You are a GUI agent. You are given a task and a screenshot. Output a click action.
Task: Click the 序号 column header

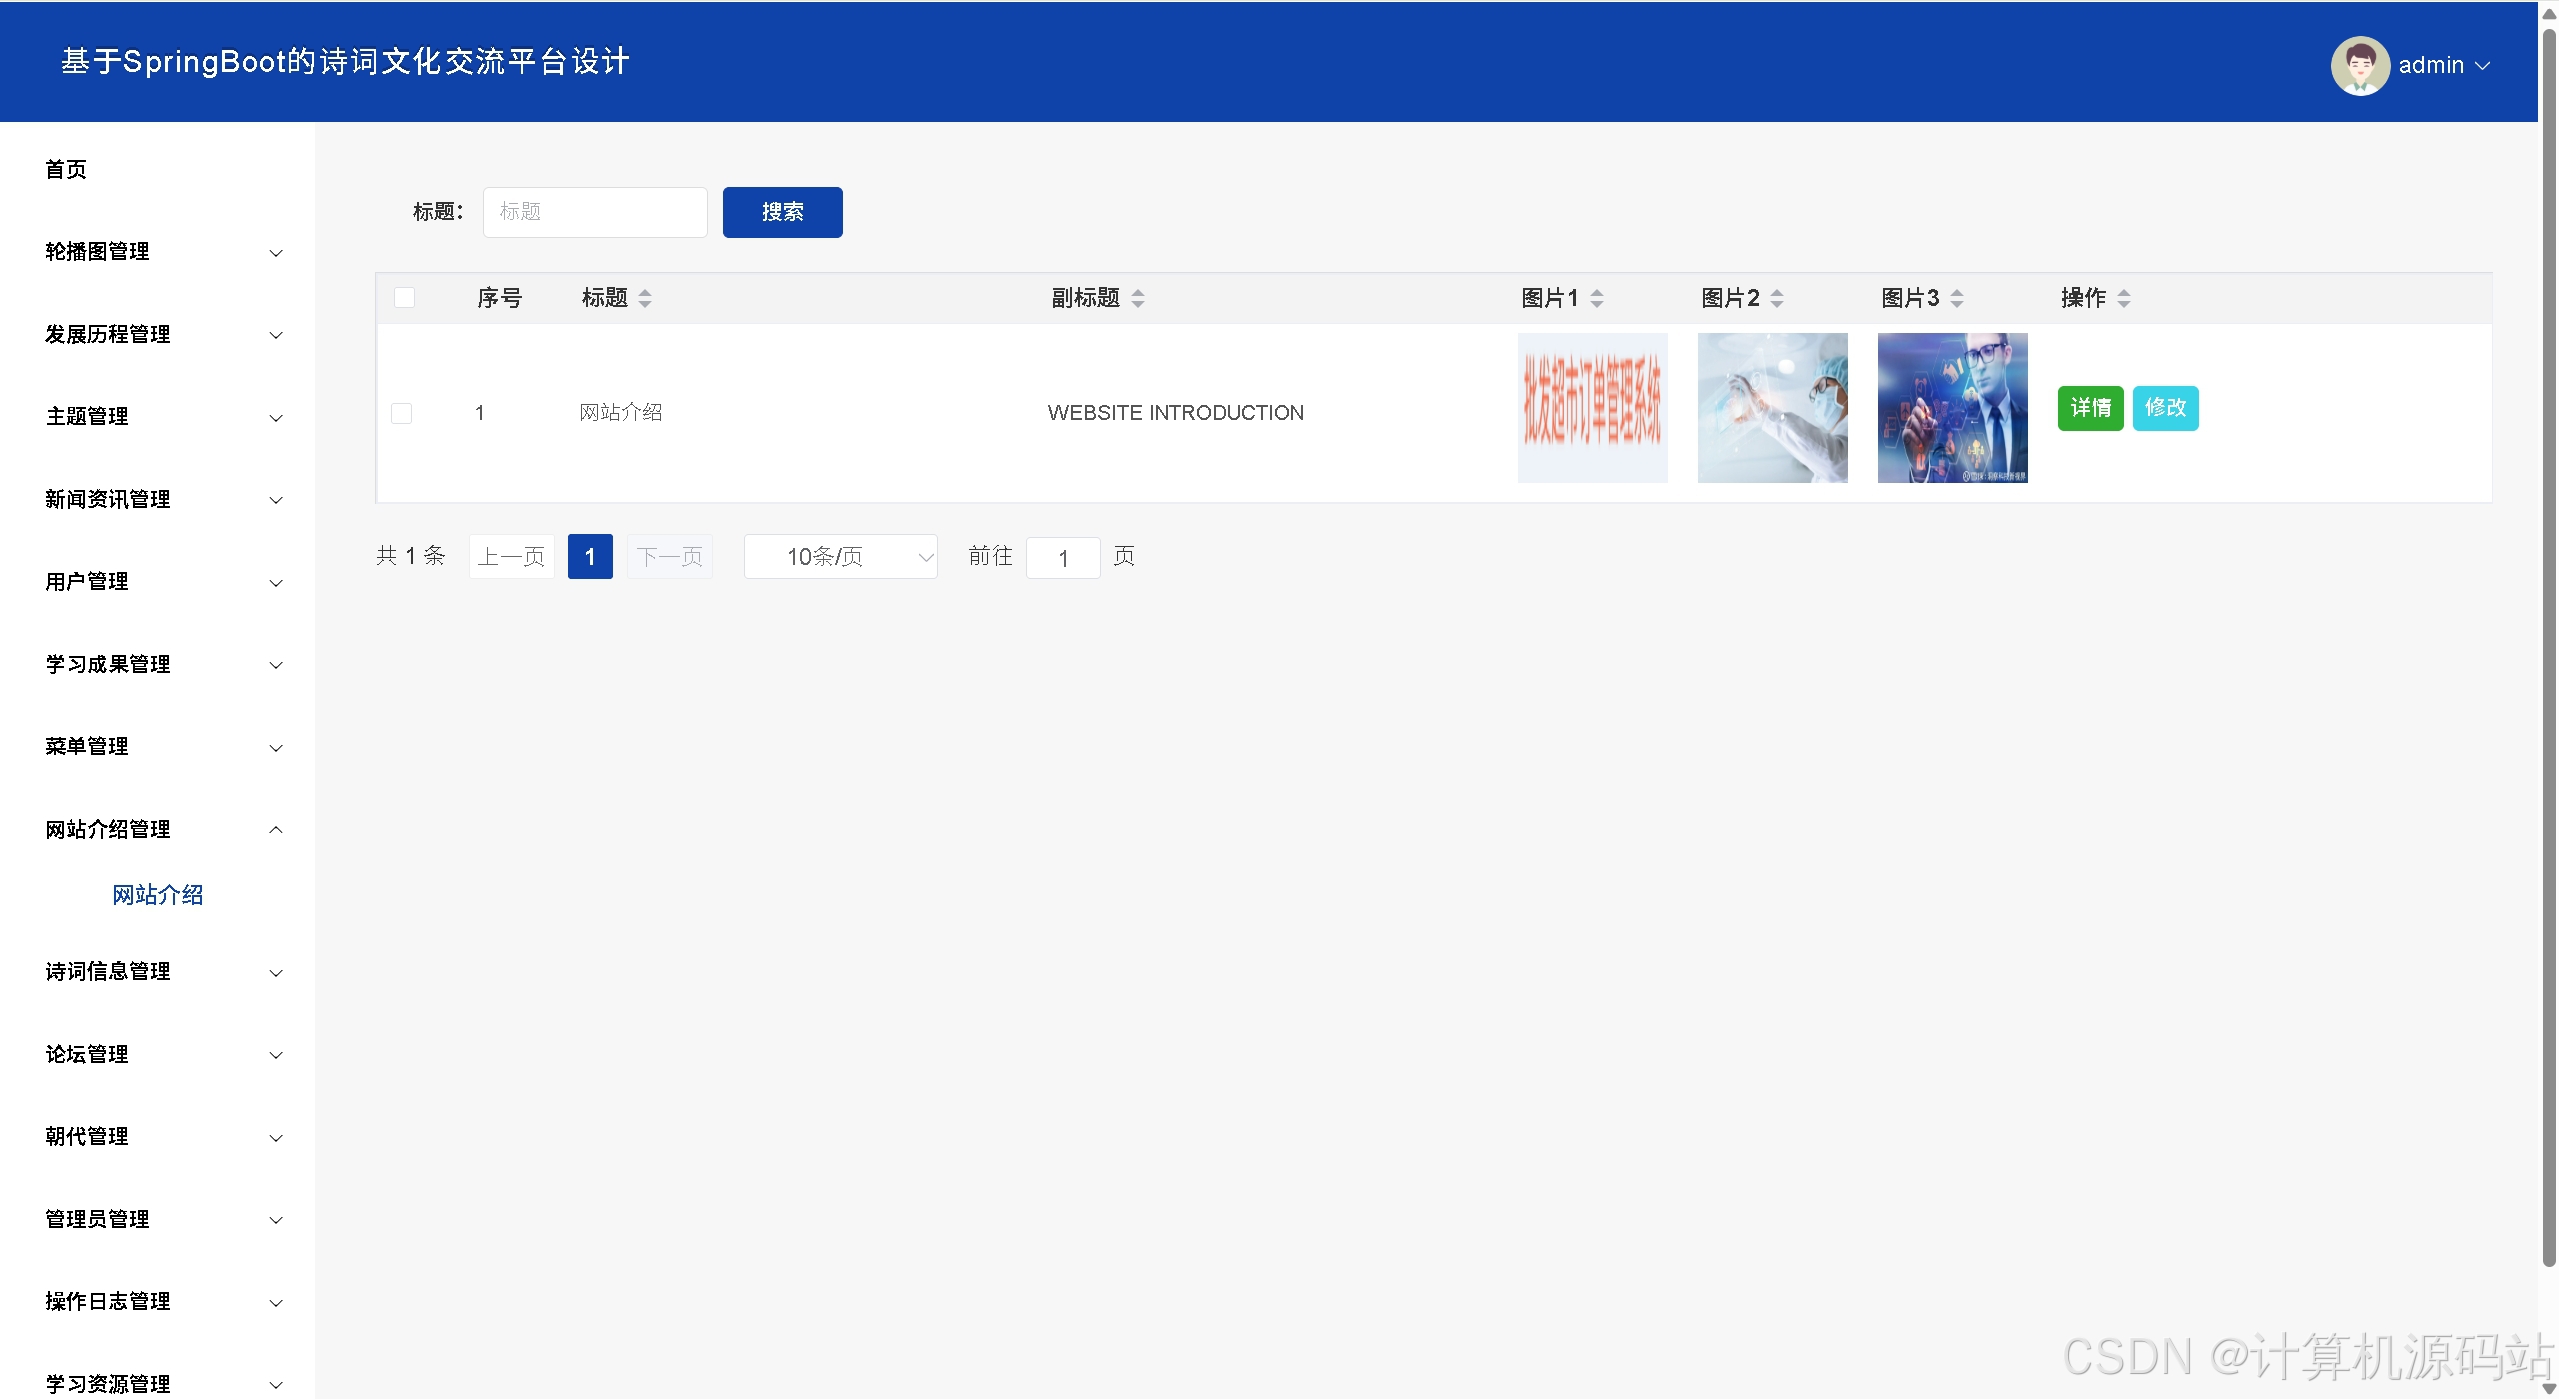499,298
